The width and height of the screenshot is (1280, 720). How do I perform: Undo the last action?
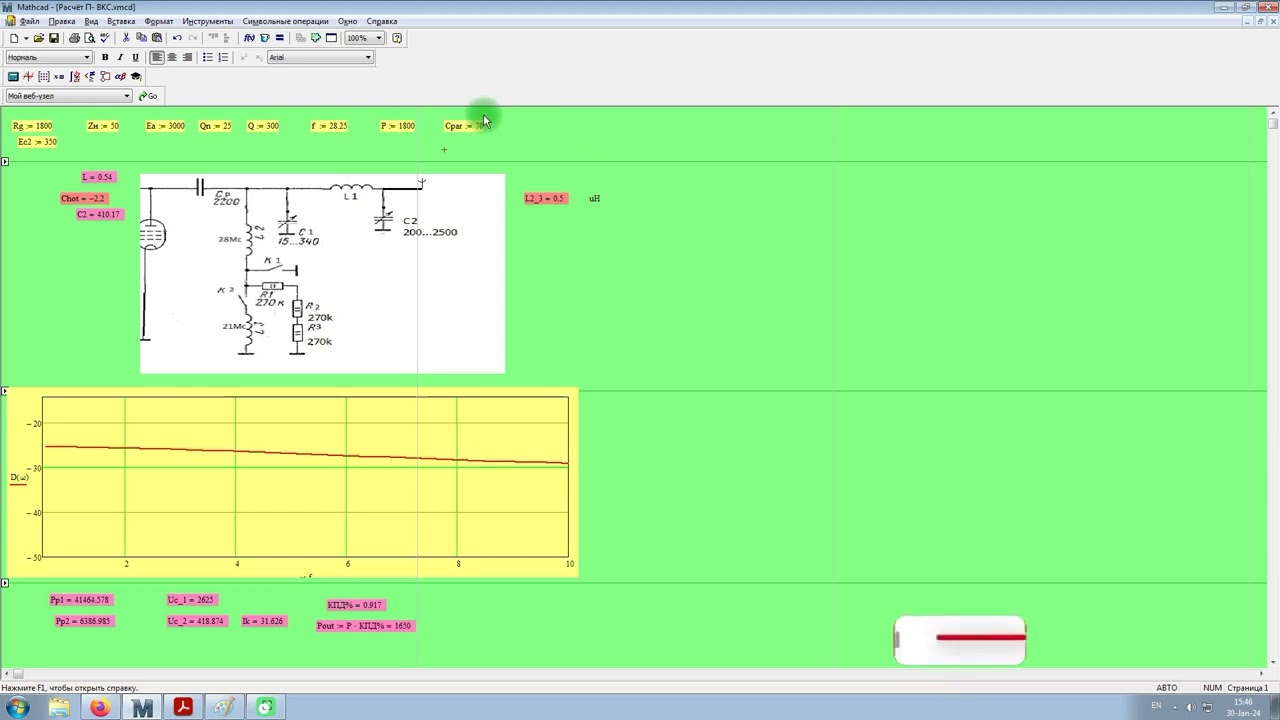177,38
